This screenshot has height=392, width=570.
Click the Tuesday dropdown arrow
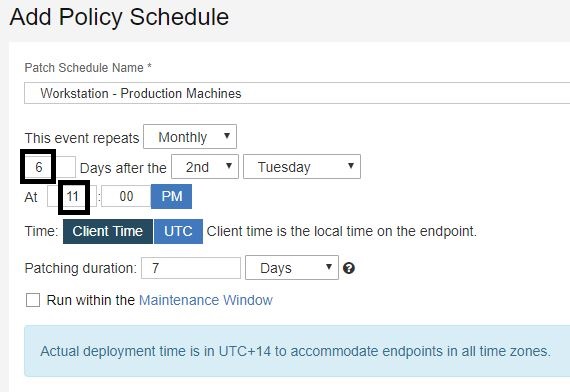pos(350,166)
